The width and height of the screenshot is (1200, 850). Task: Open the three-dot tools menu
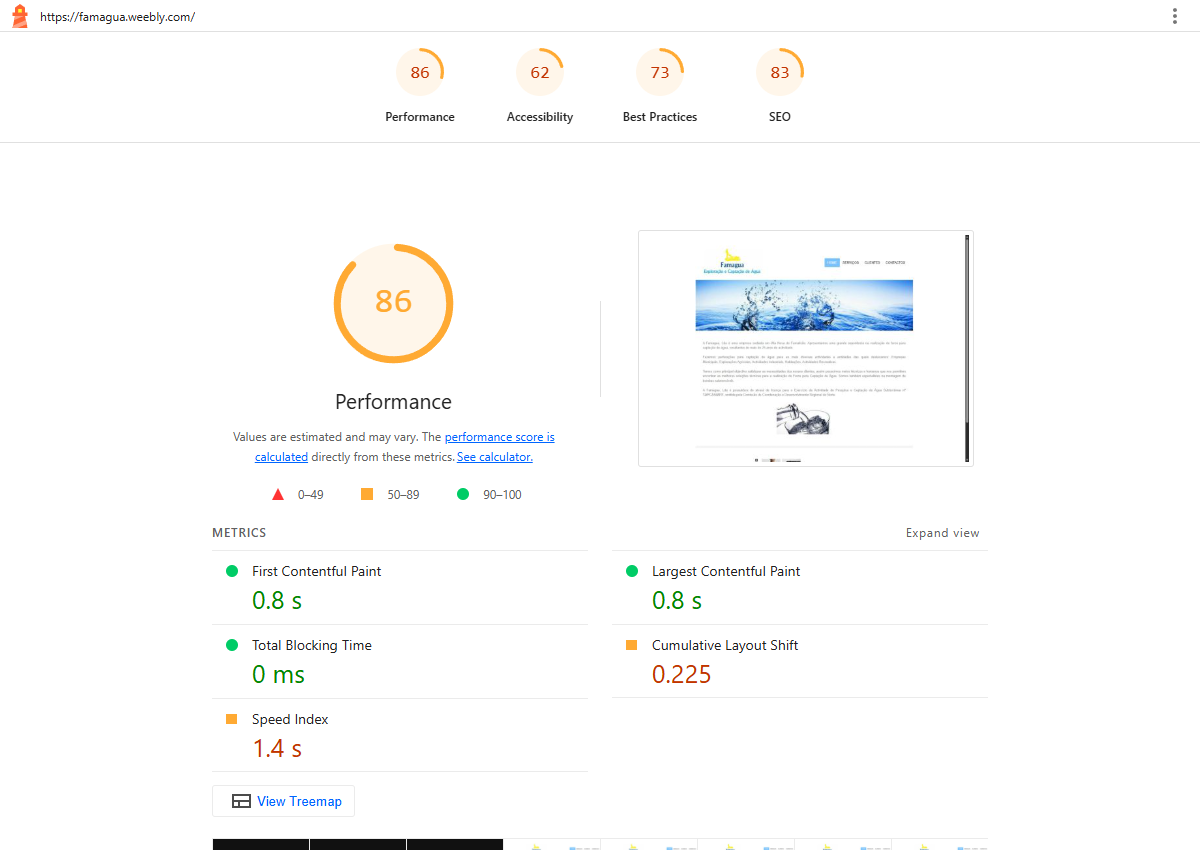(1175, 16)
